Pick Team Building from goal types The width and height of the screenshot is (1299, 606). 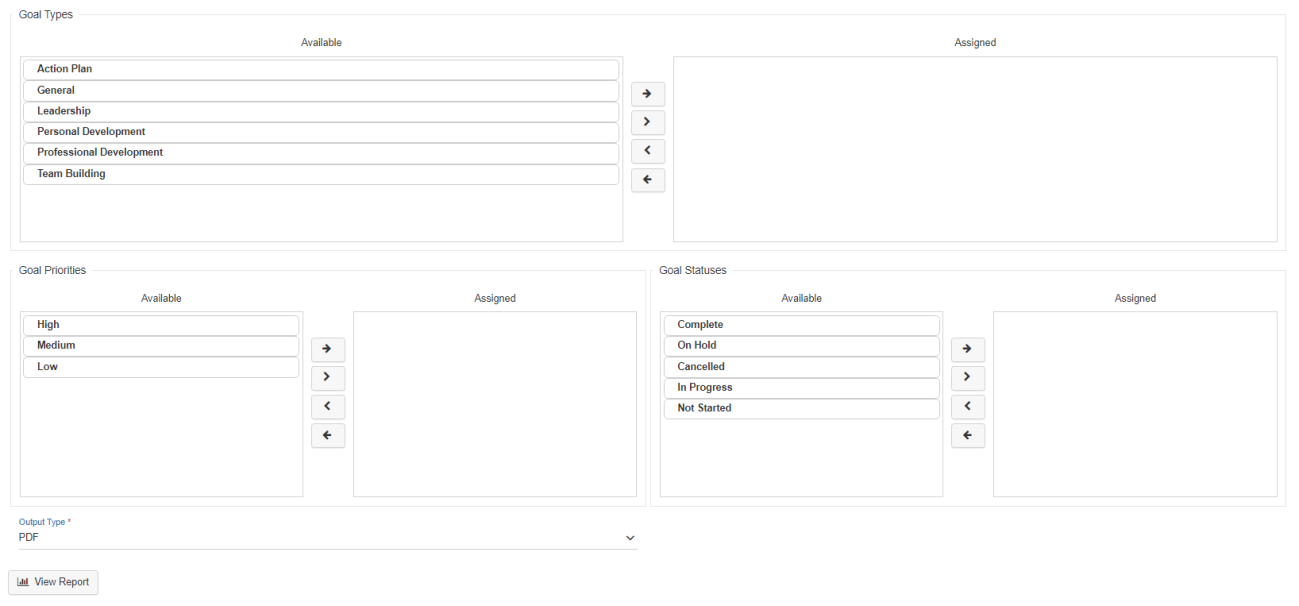(x=320, y=174)
